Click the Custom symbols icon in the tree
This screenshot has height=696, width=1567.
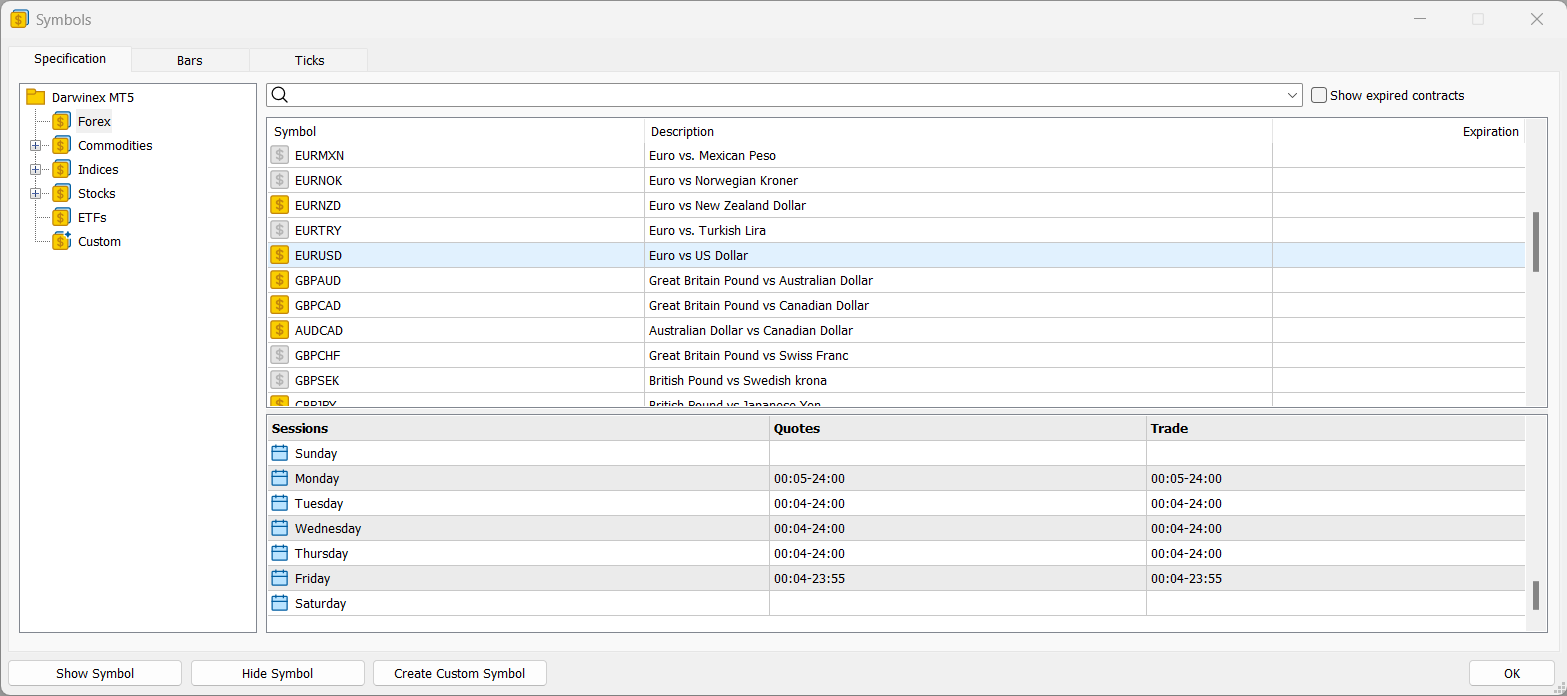[61, 241]
